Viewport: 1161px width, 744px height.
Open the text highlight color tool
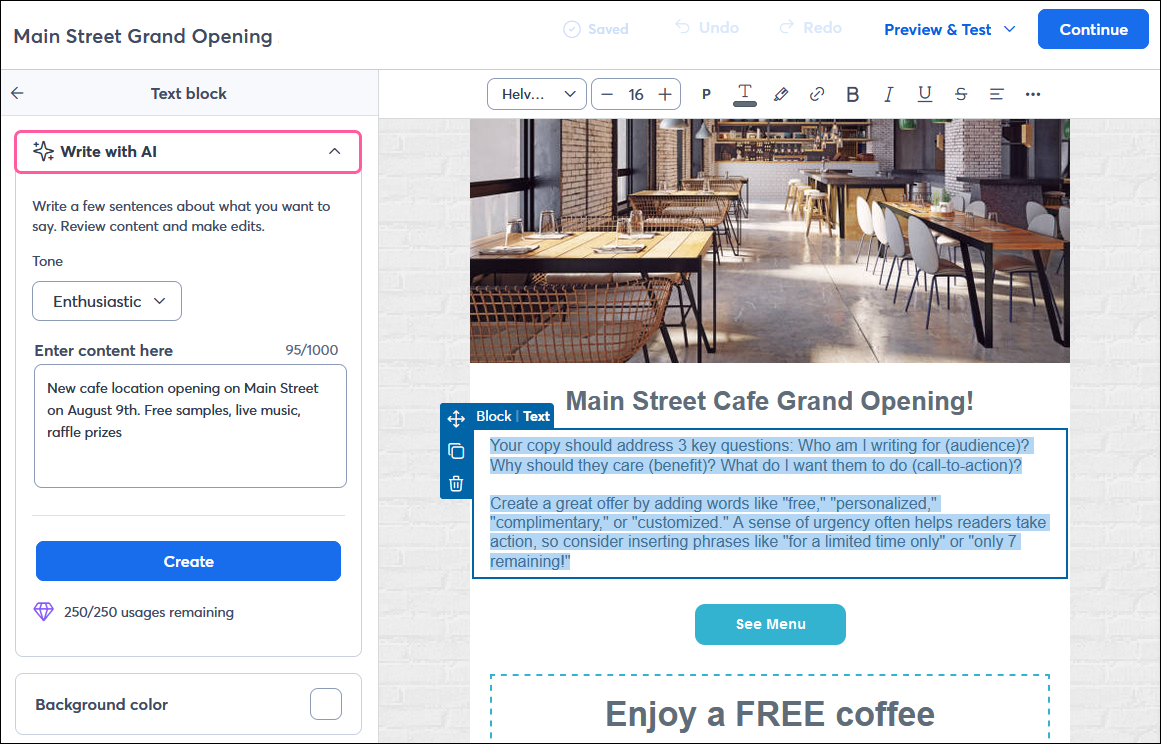pyautogui.click(x=781, y=93)
